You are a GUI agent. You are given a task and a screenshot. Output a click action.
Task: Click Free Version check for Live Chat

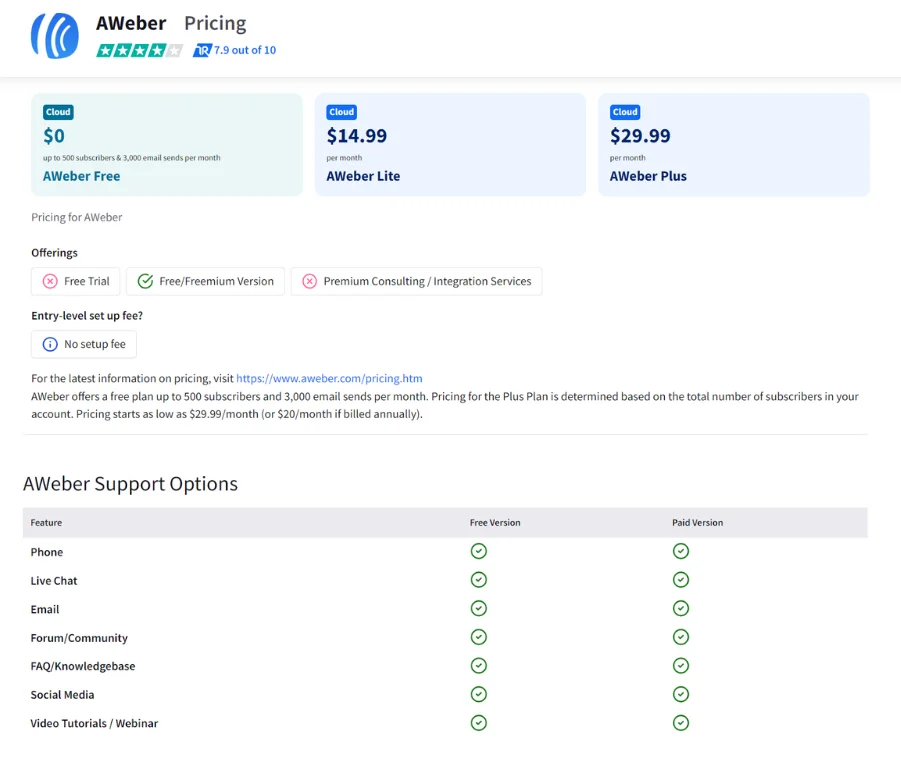pyautogui.click(x=479, y=580)
